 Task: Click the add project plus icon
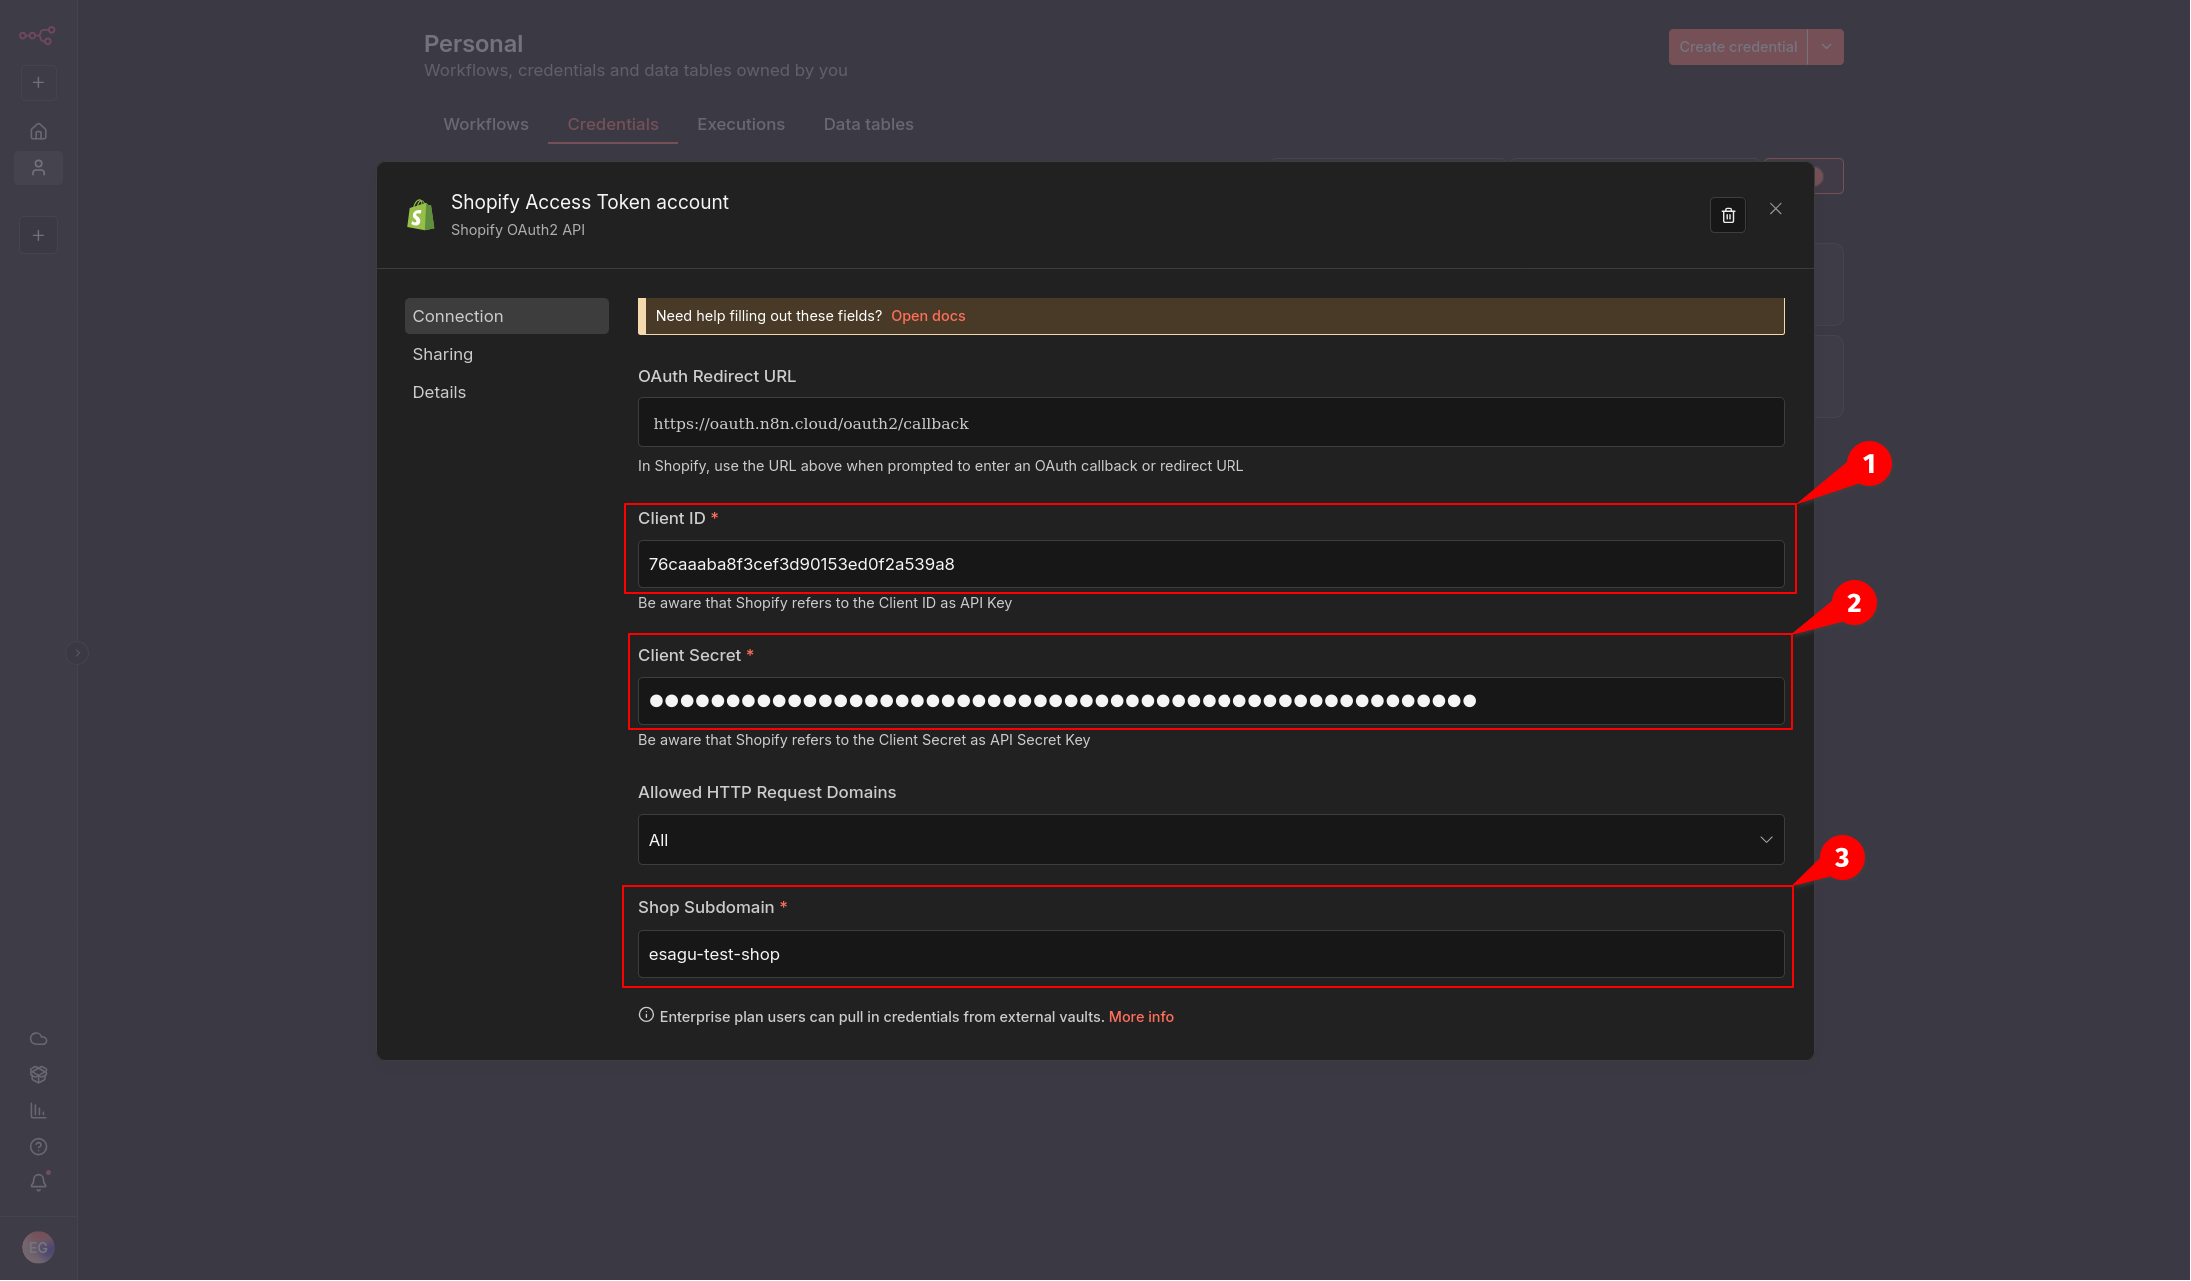pos(38,236)
